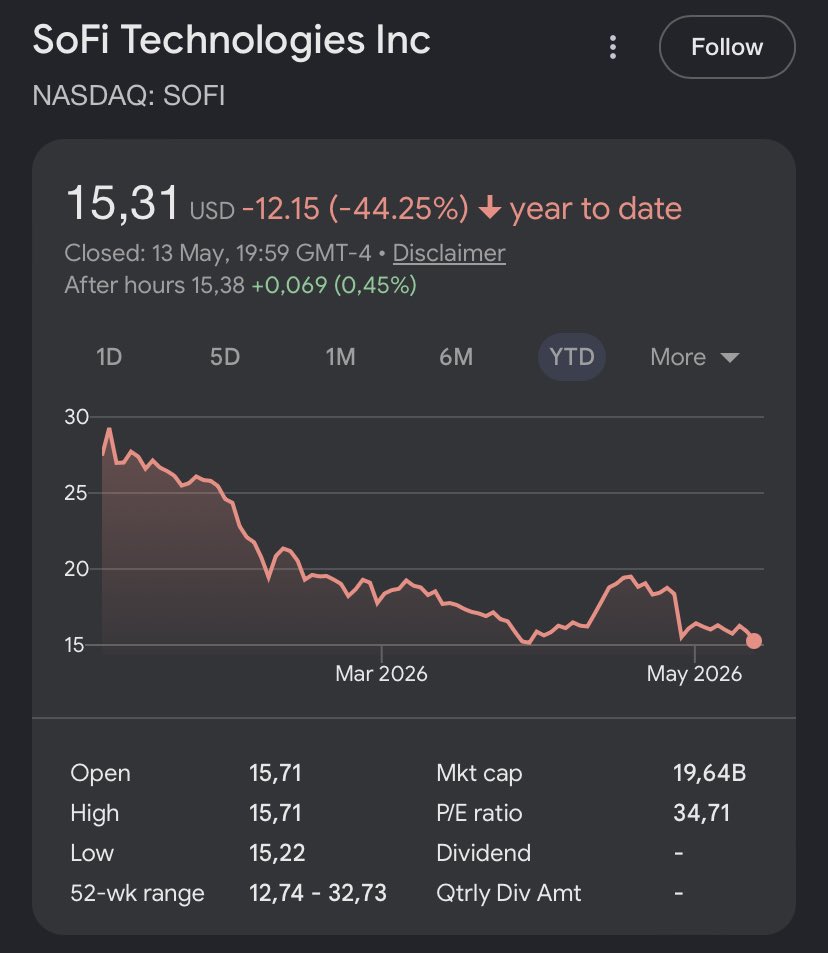Click the 20 y-axis label
This screenshot has height=953, width=828.
77,569
